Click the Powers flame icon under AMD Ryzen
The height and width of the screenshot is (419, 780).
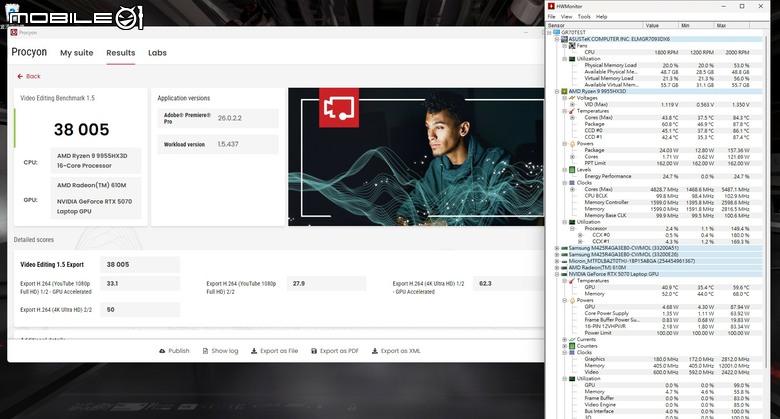coord(572,144)
